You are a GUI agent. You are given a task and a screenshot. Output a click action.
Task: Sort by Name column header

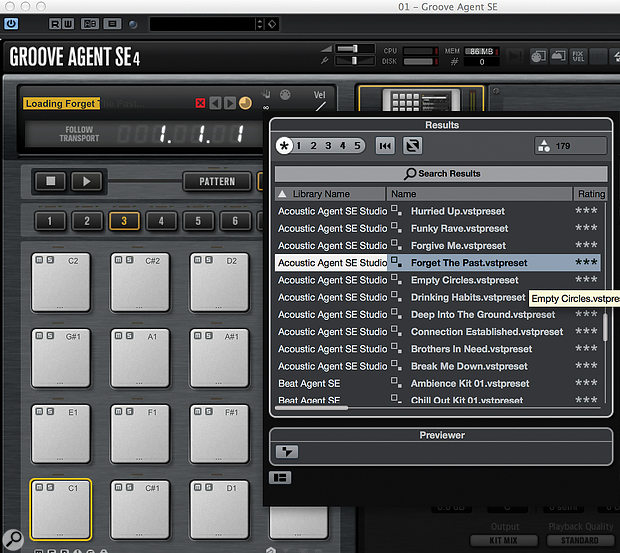click(479, 194)
